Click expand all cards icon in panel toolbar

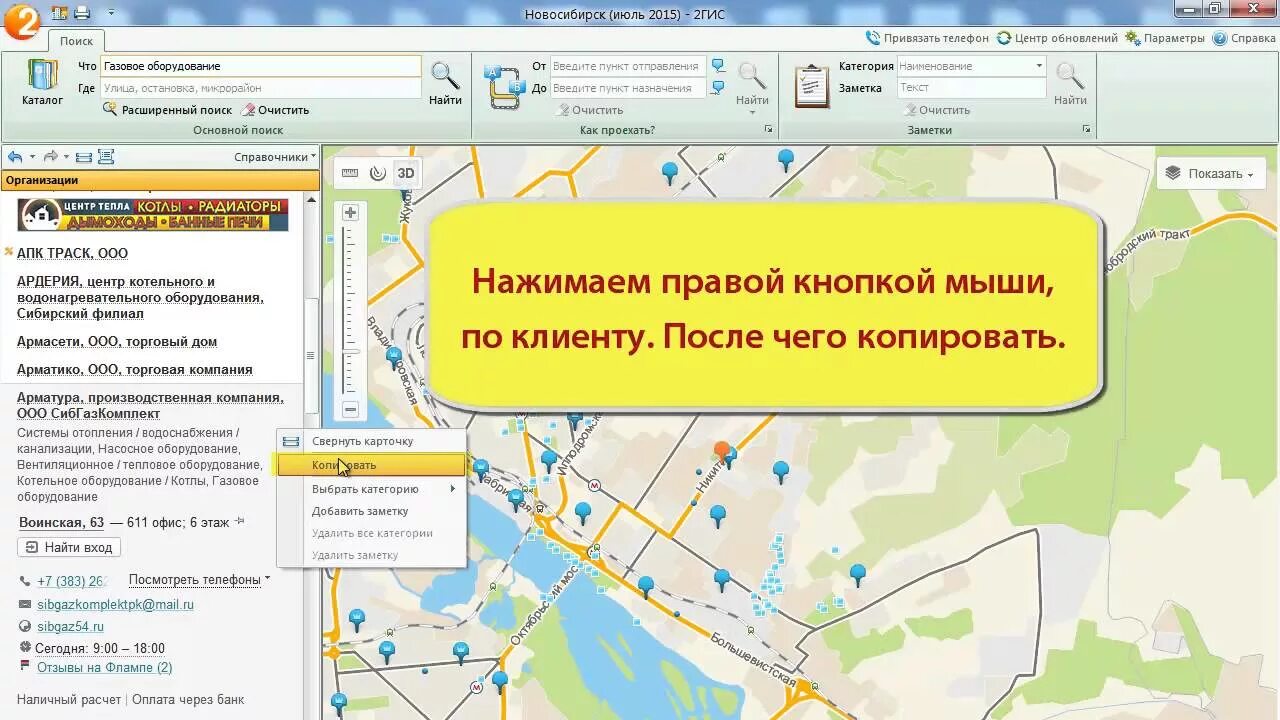click(106, 157)
